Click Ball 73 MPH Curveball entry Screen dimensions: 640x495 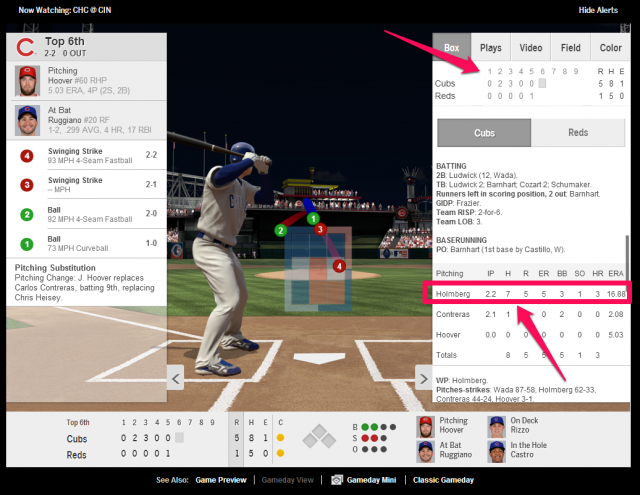click(87, 244)
